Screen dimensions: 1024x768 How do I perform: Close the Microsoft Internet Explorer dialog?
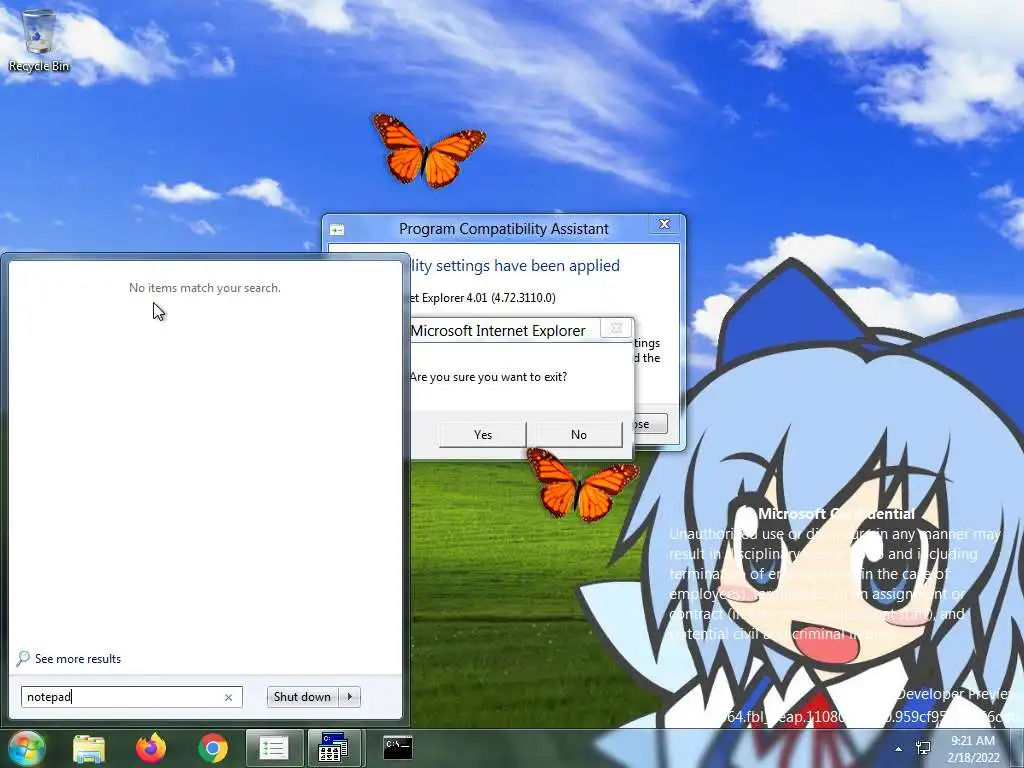615,328
